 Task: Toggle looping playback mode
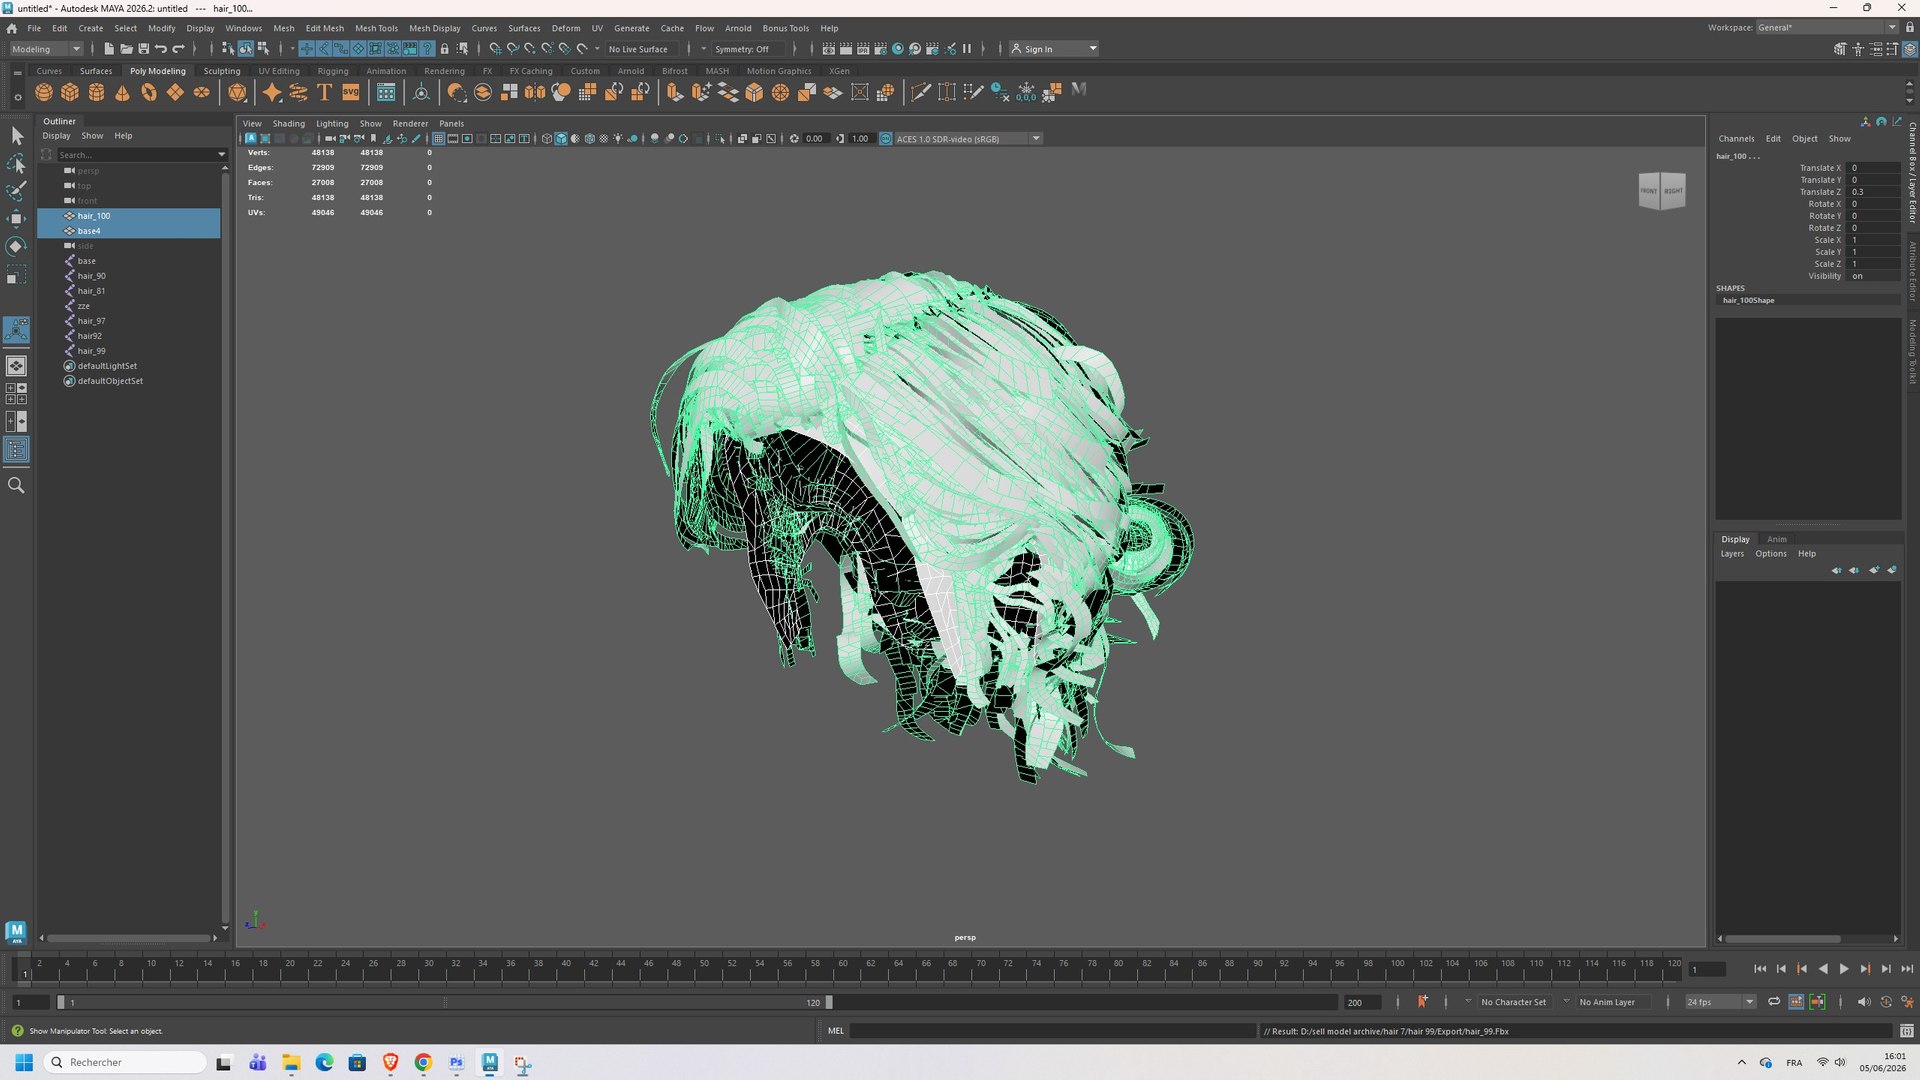(x=1773, y=1002)
